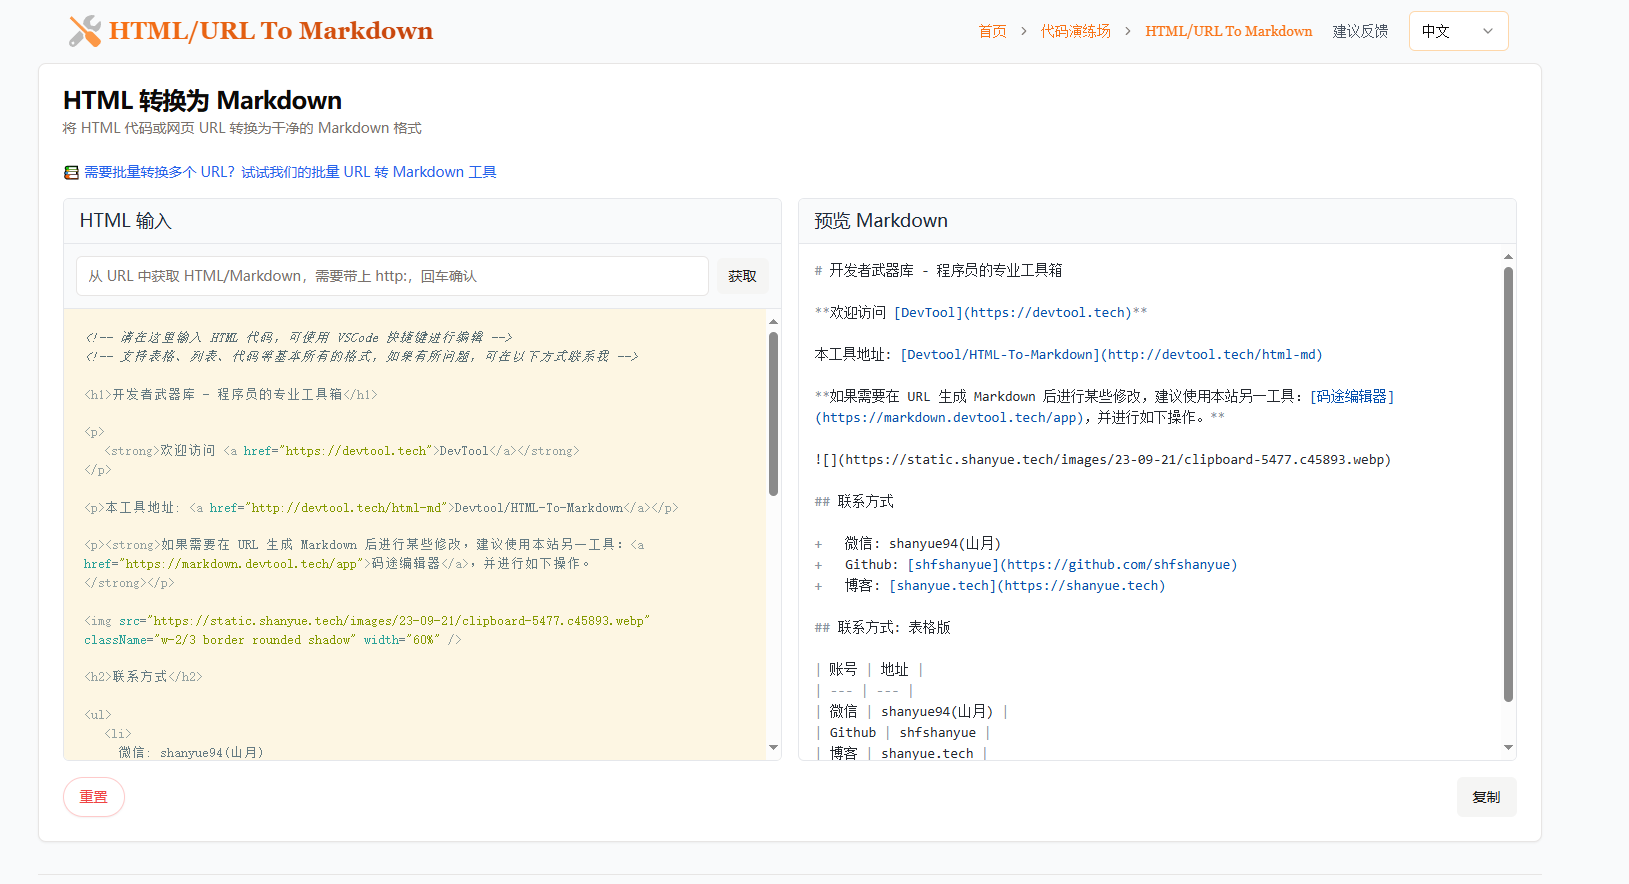This screenshot has height=884, width=1629.
Task: Select HTML/URL To Markdown breadcrumb item
Action: (1228, 31)
